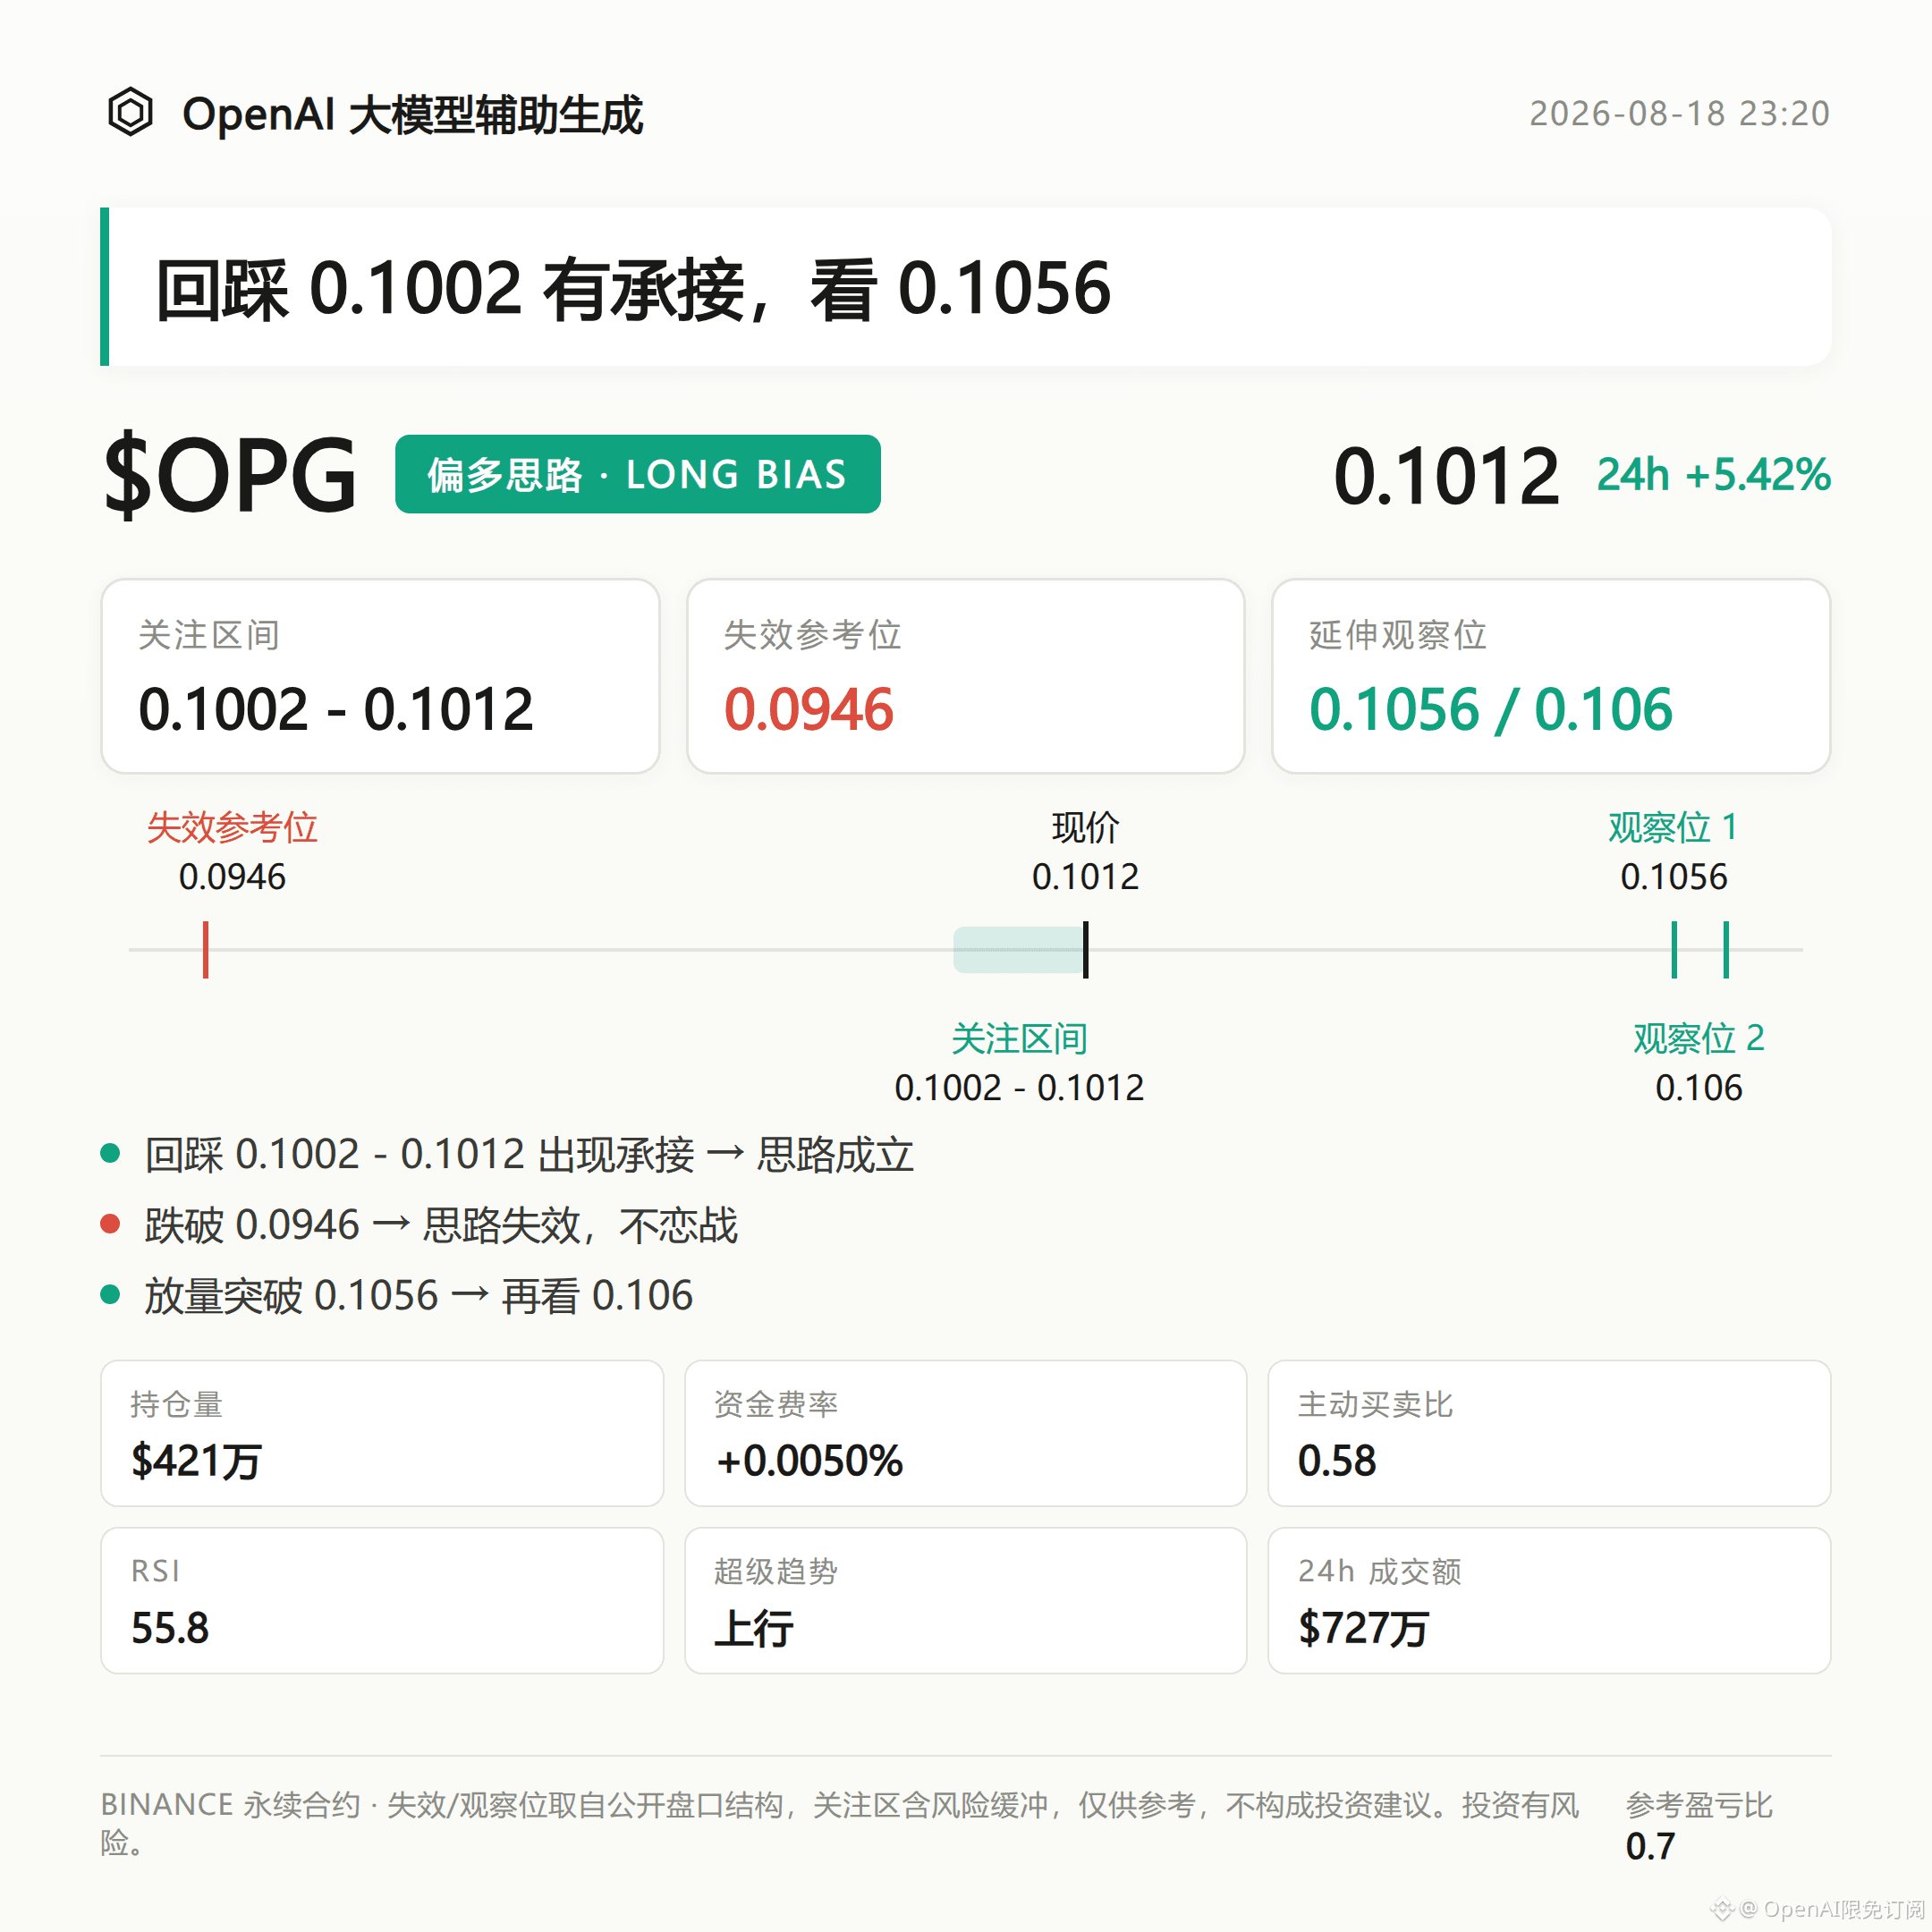Click the "24h +5.42%" change figure

tap(1713, 475)
